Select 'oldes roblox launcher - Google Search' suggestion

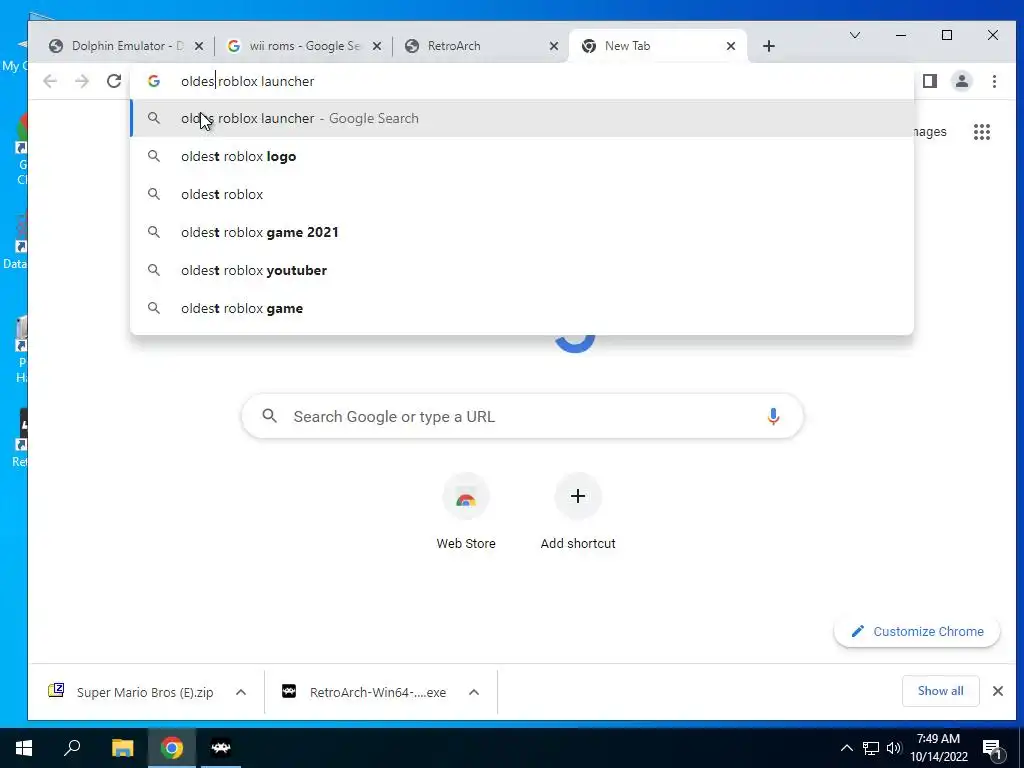[x=522, y=118]
